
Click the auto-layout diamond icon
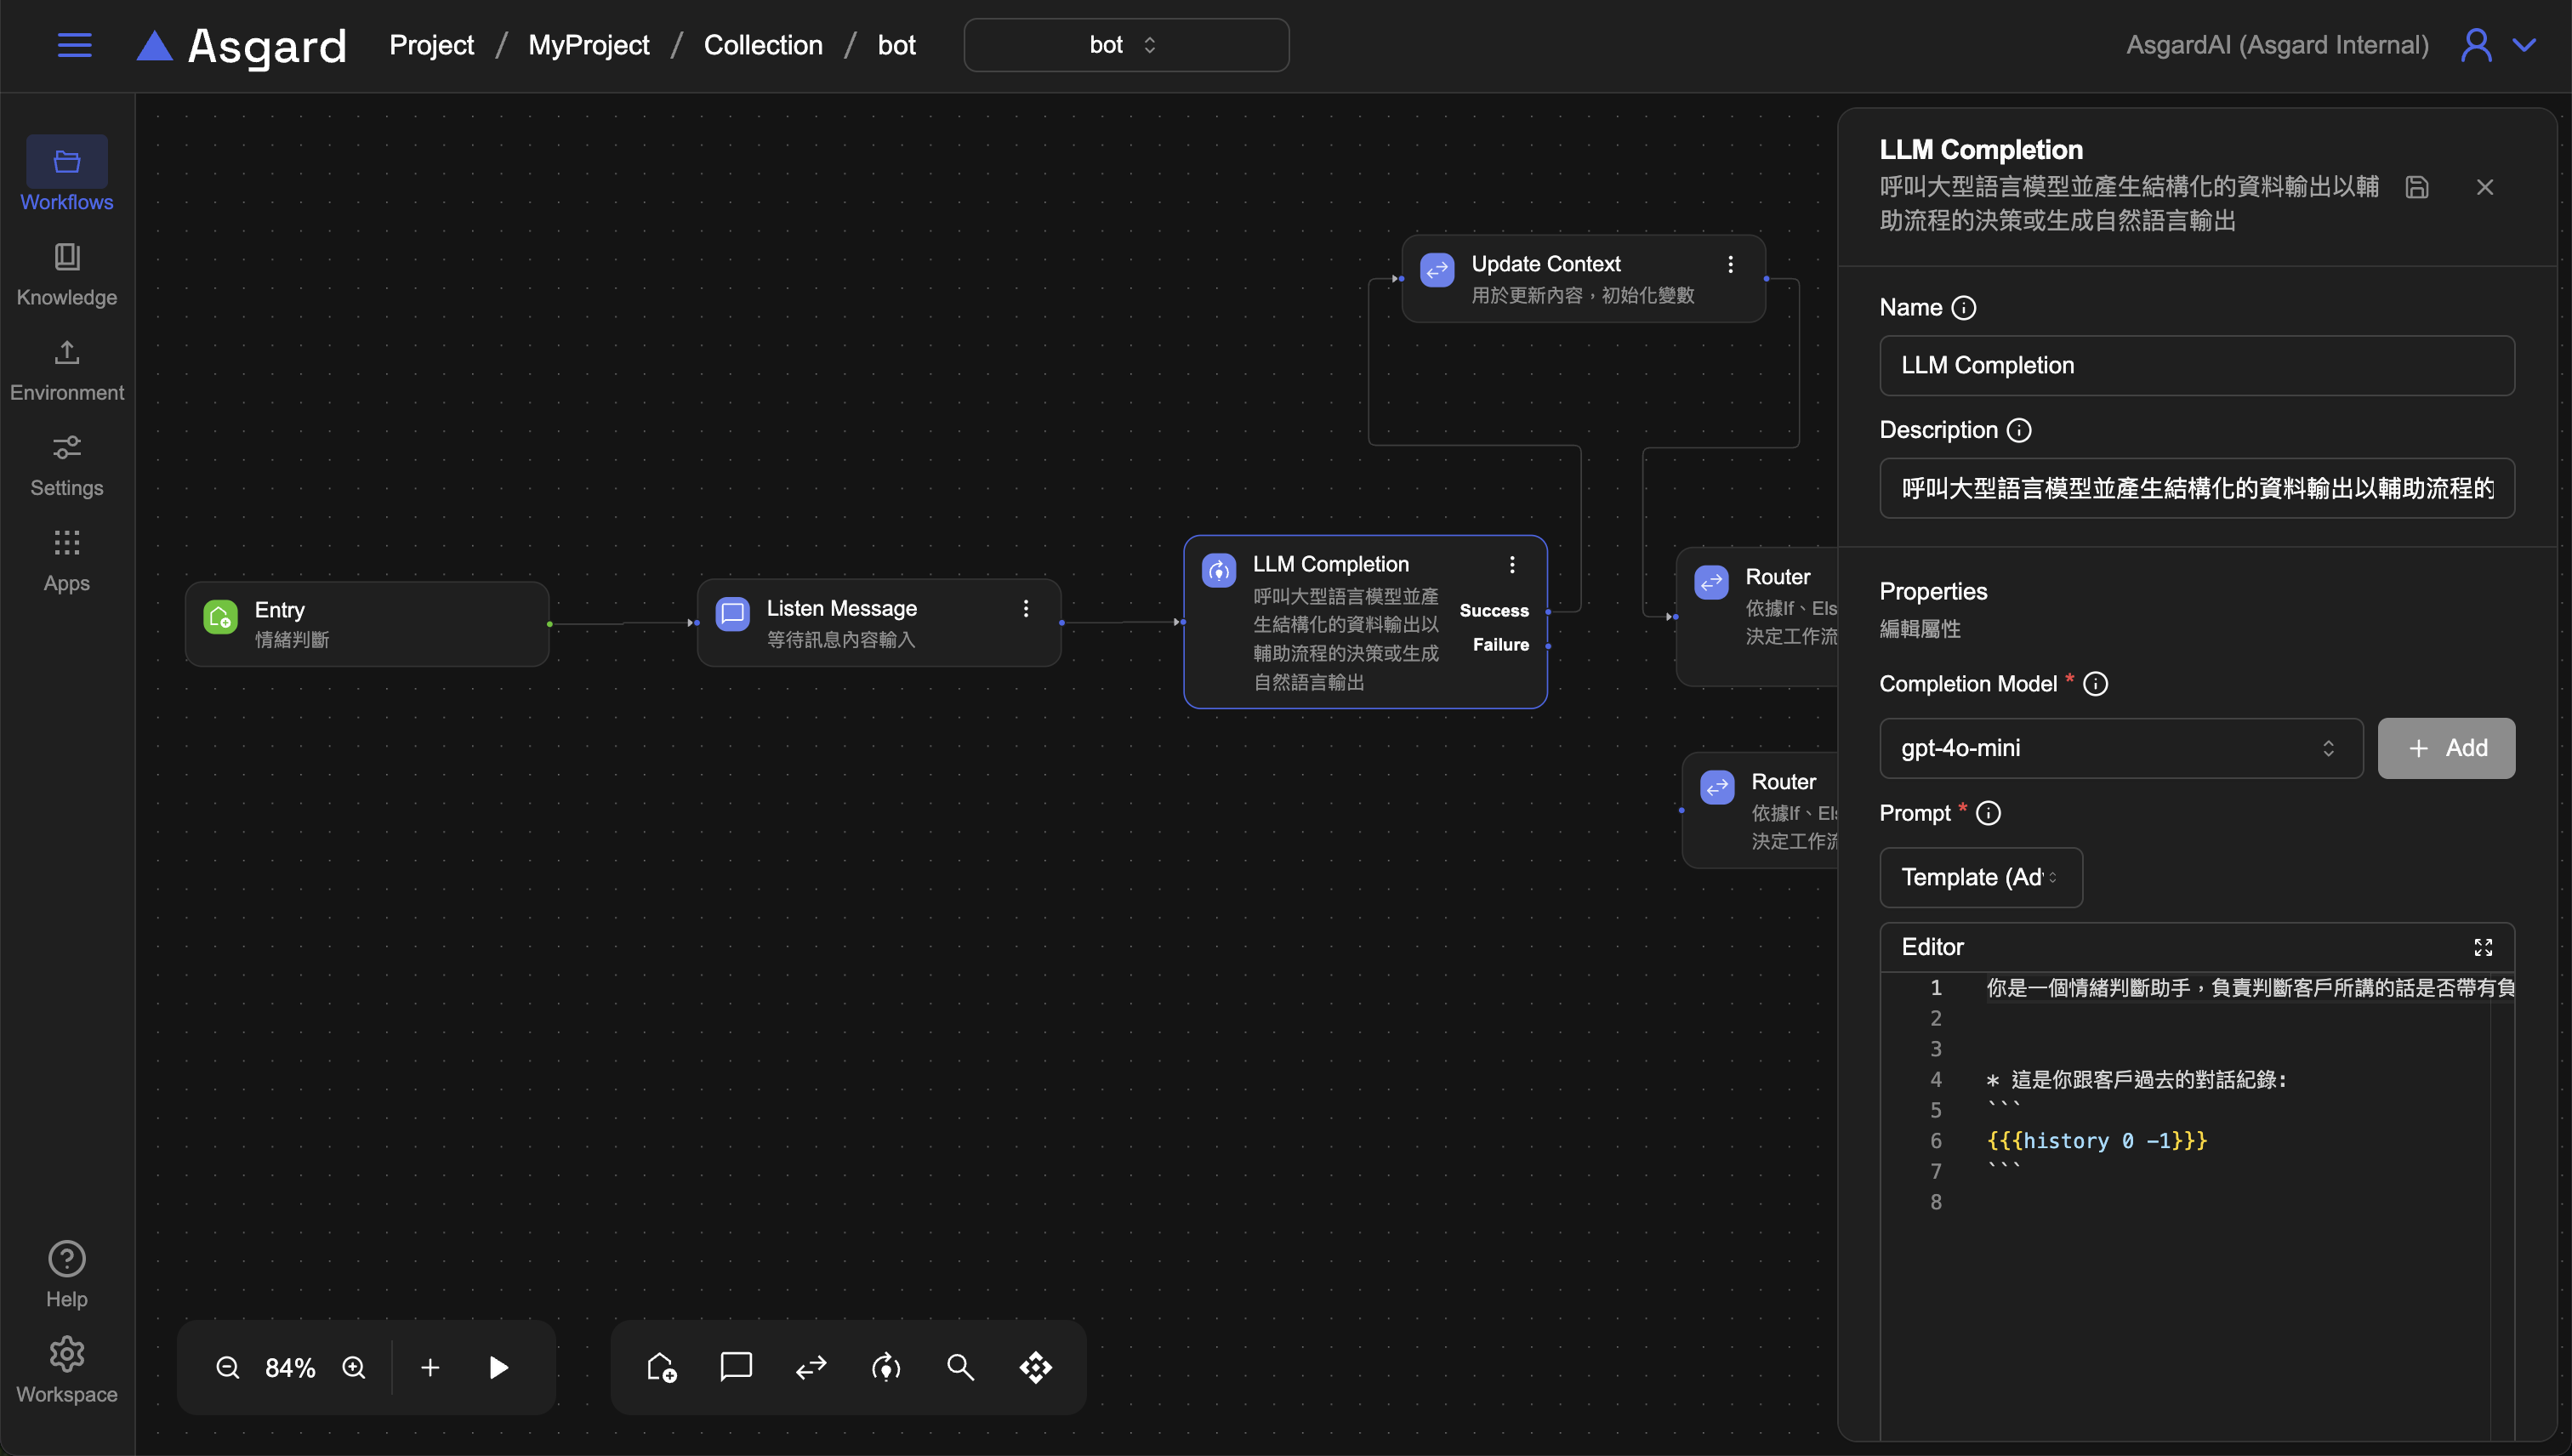click(x=1035, y=1367)
